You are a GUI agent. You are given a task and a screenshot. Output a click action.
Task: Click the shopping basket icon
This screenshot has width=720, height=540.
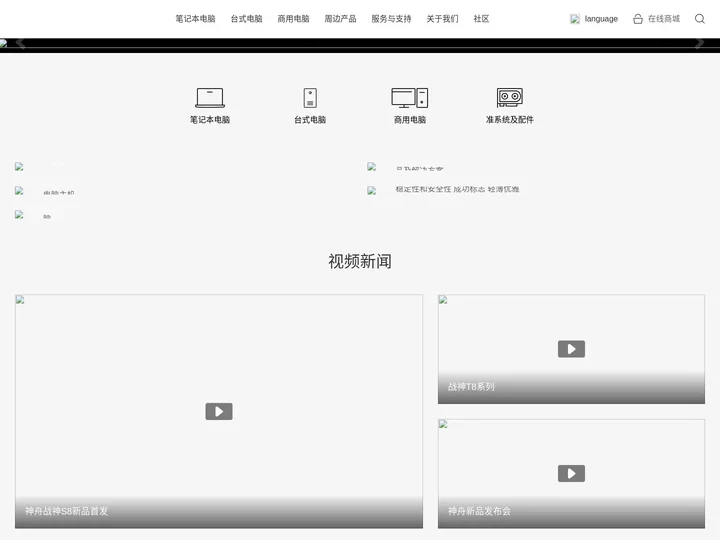(x=638, y=19)
